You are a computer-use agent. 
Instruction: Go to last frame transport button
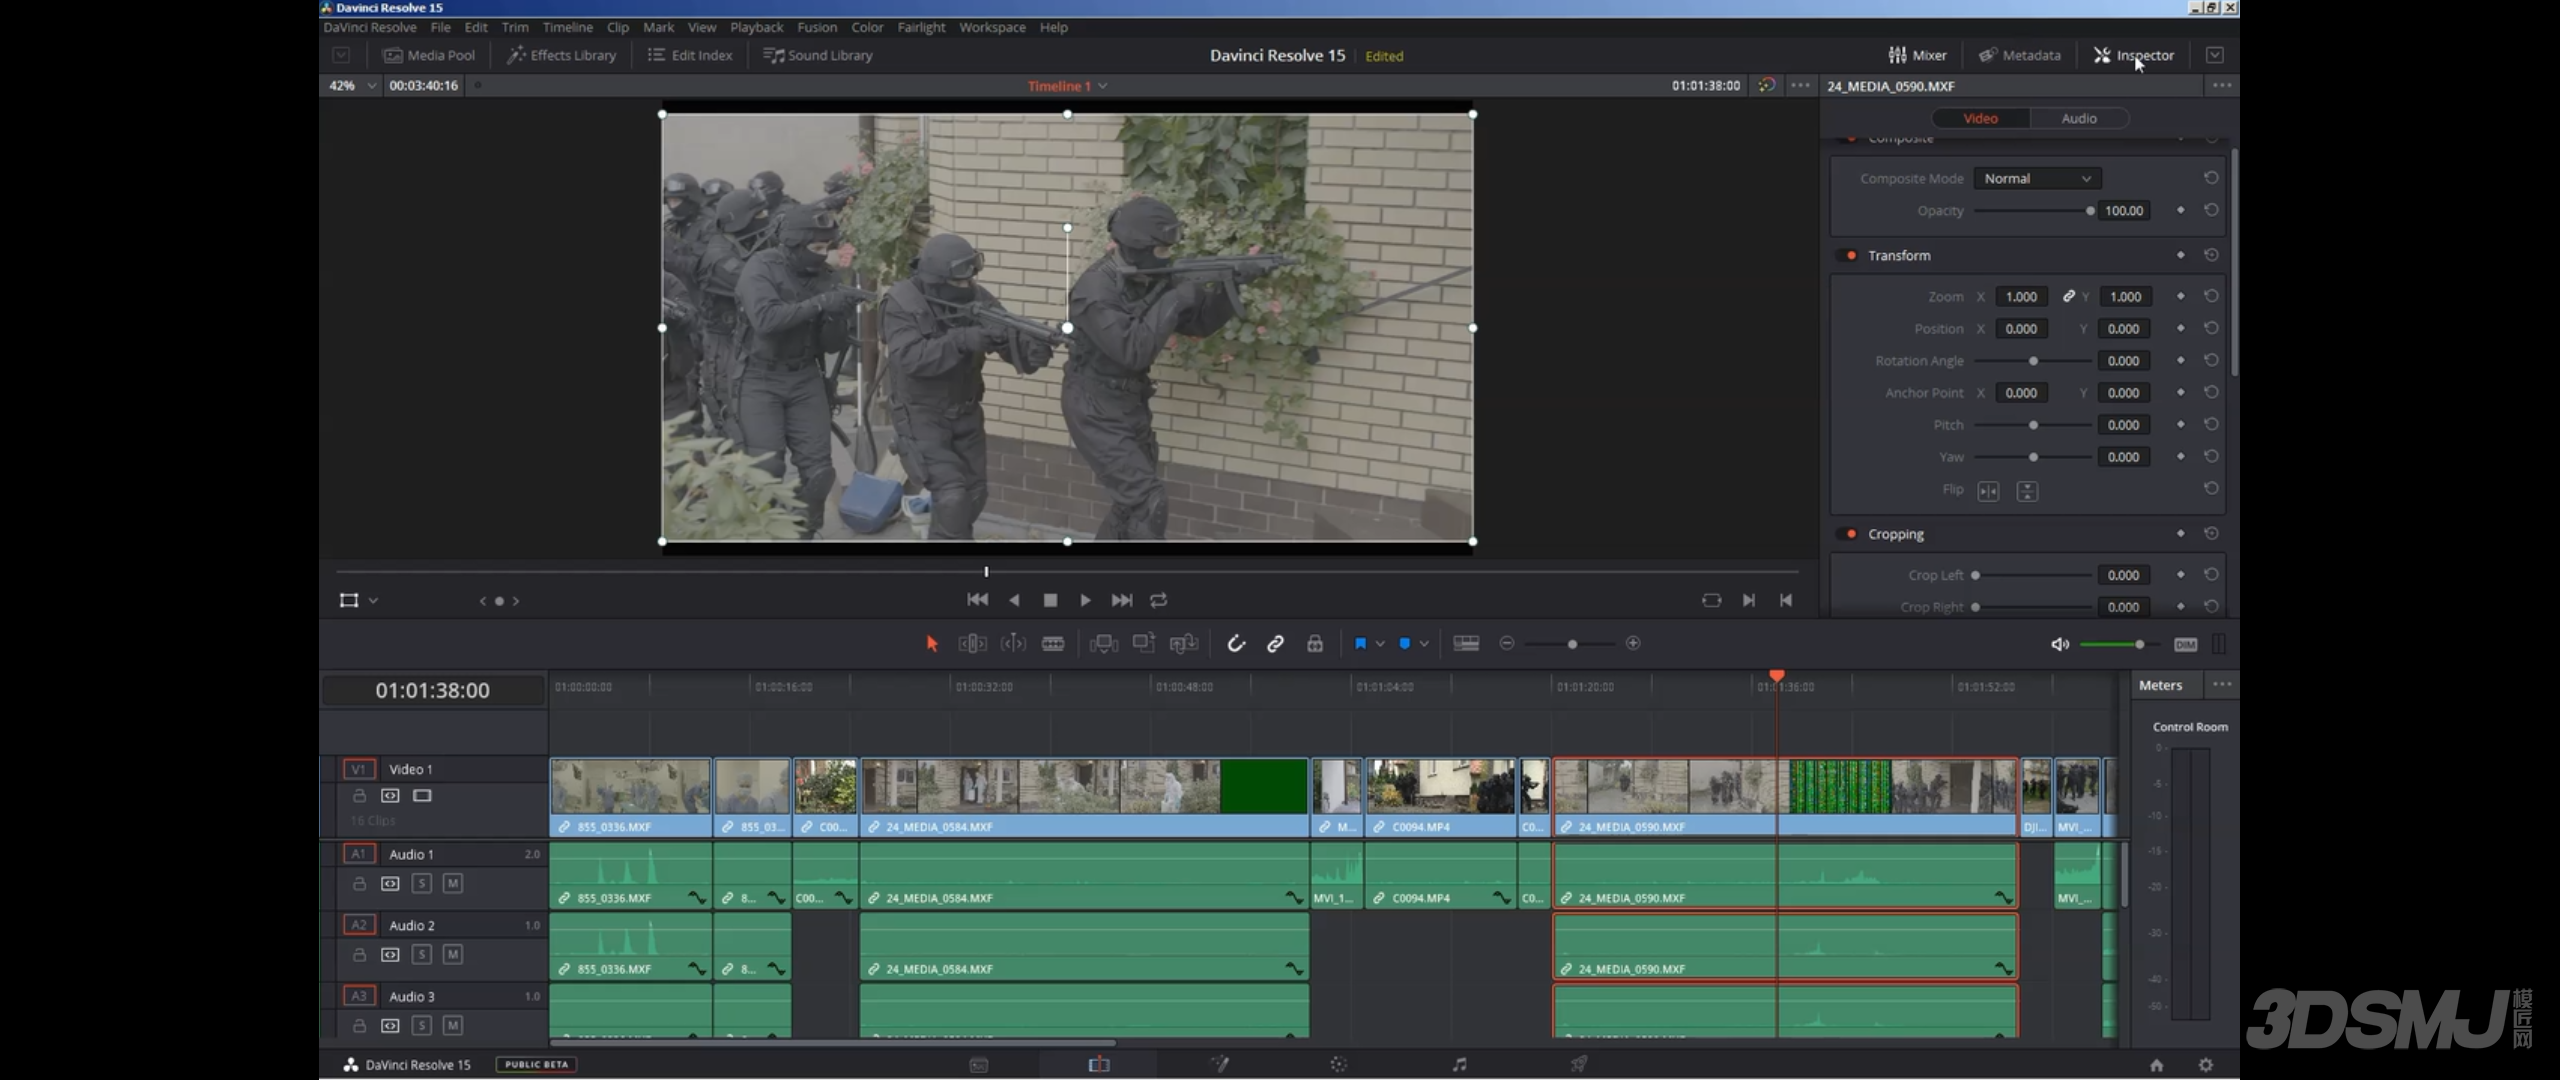point(1121,600)
